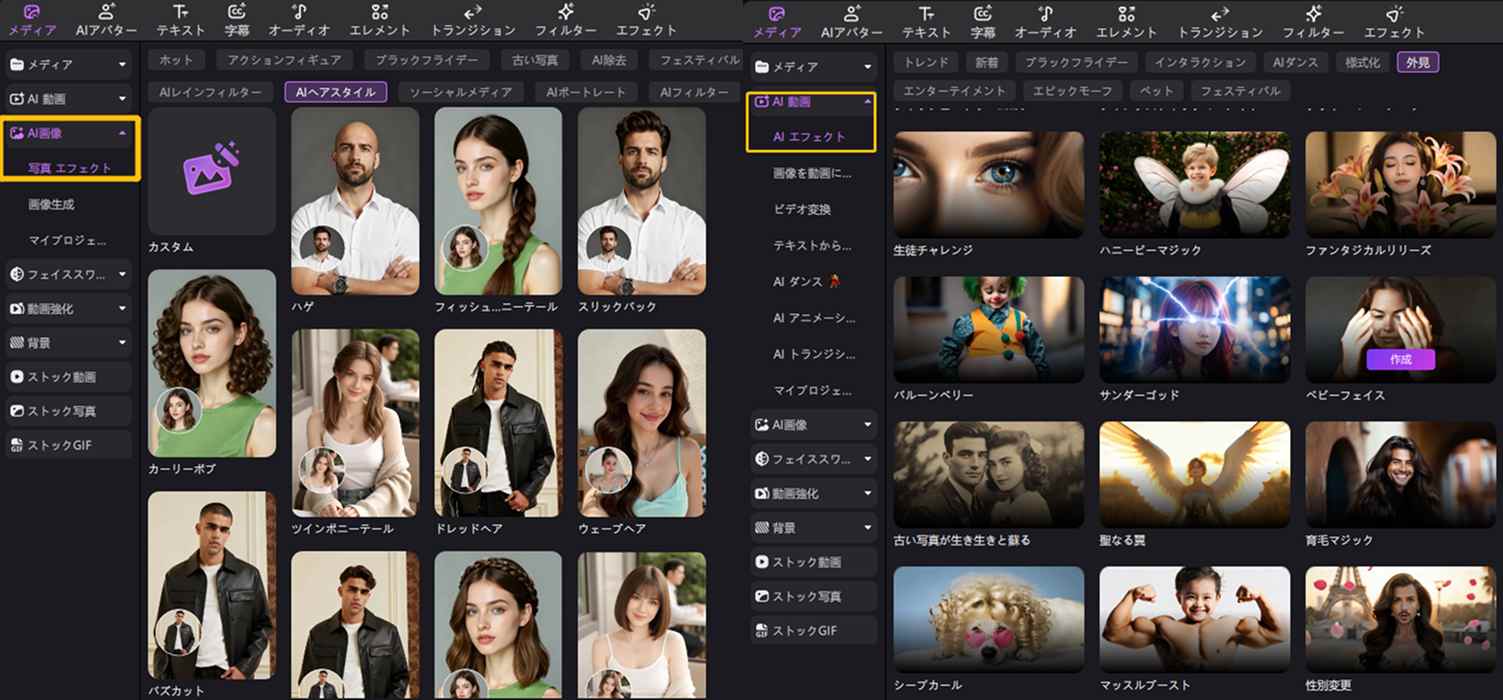This screenshot has height=700, width=1503.
Task: Open エフェクト in the right window toolbar
Action: [x=1394, y=21]
